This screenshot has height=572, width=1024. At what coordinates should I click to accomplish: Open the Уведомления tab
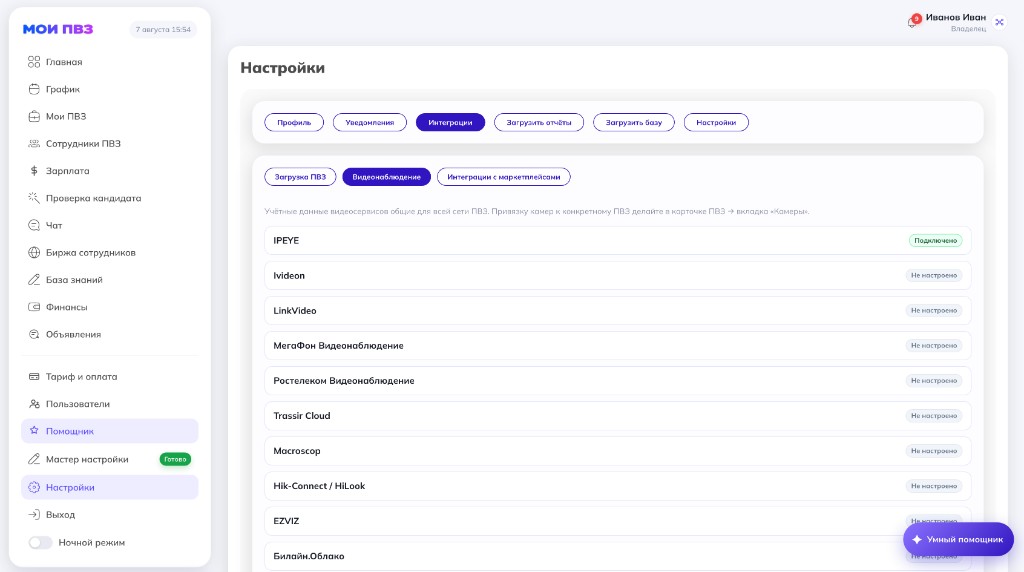(x=370, y=122)
